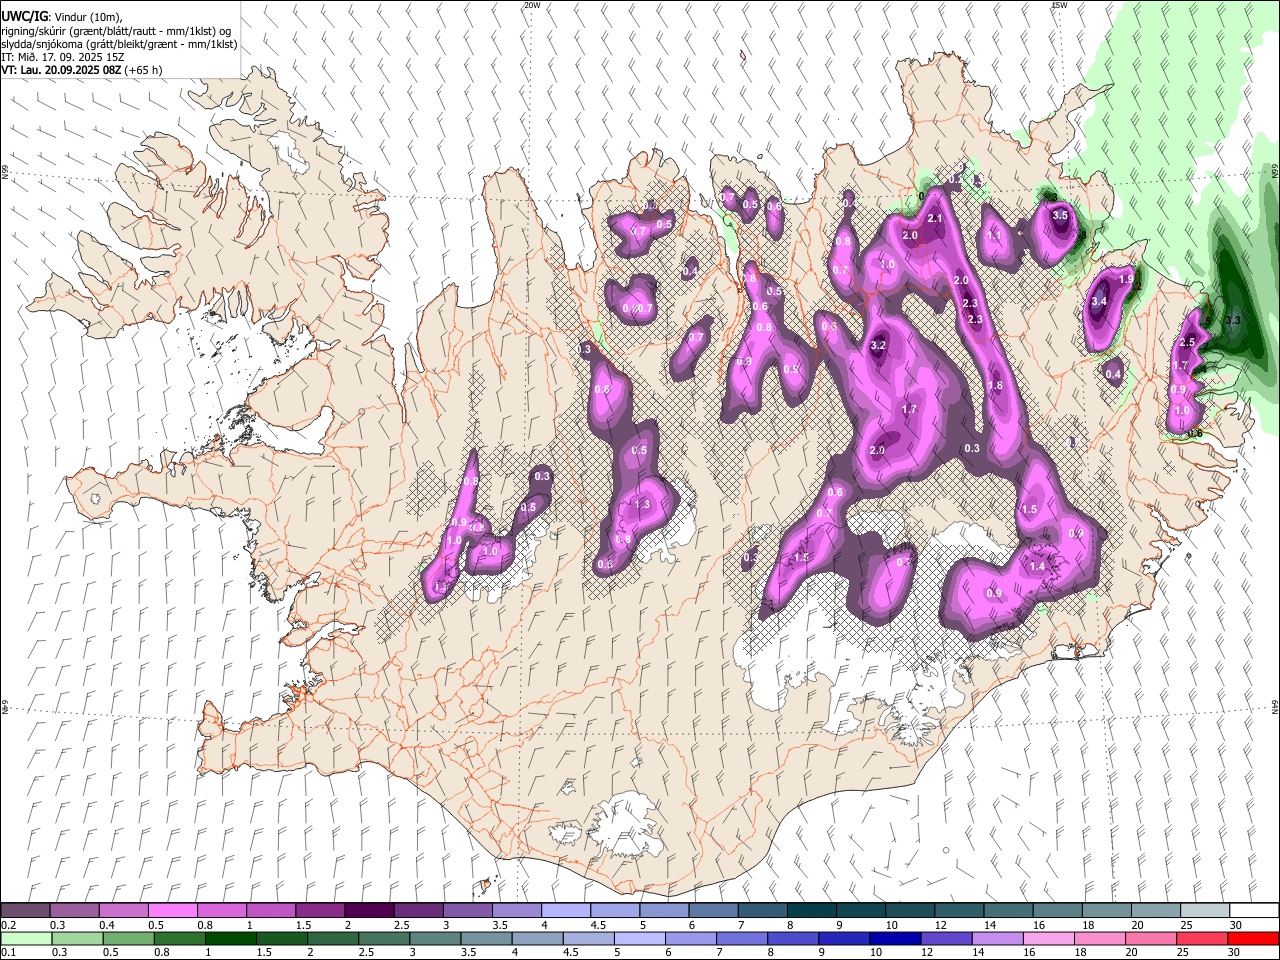
Task: Pick the pale pink 16–18 rain scale swatch
Action: pyautogui.click(x=1047, y=938)
